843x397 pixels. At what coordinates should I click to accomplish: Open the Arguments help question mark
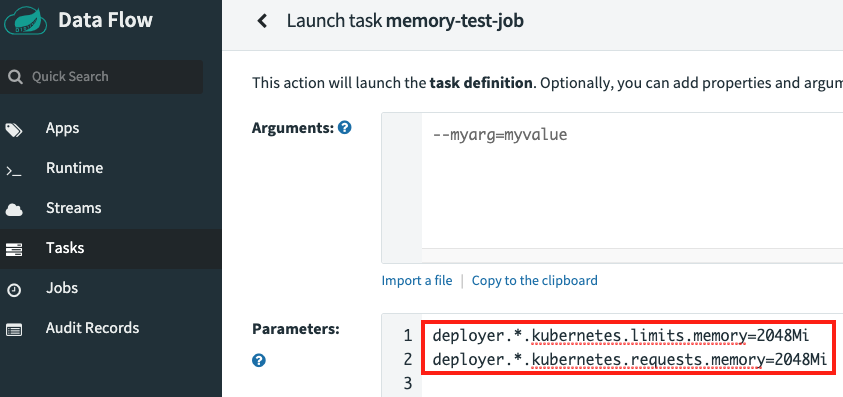345,128
